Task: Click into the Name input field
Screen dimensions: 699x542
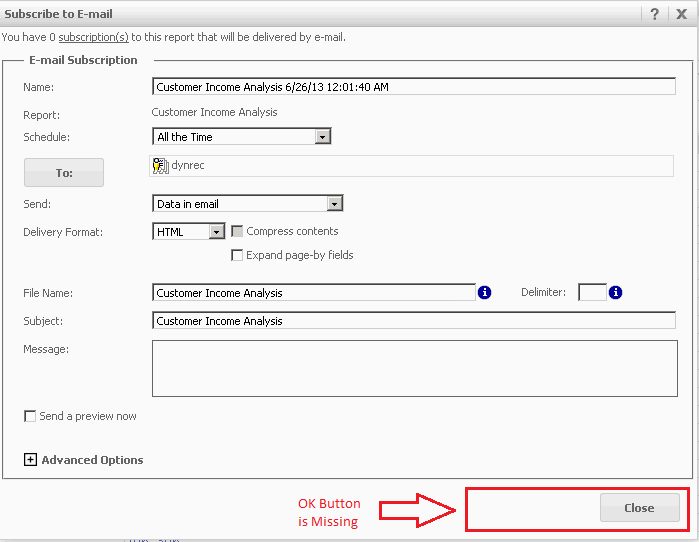Action: pos(414,87)
